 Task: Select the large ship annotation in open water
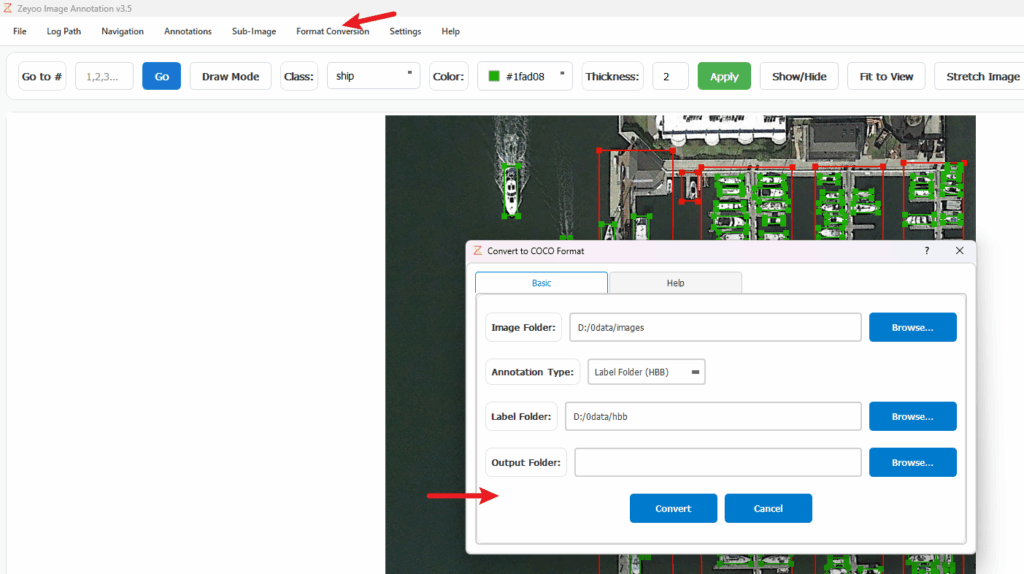(x=511, y=190)
